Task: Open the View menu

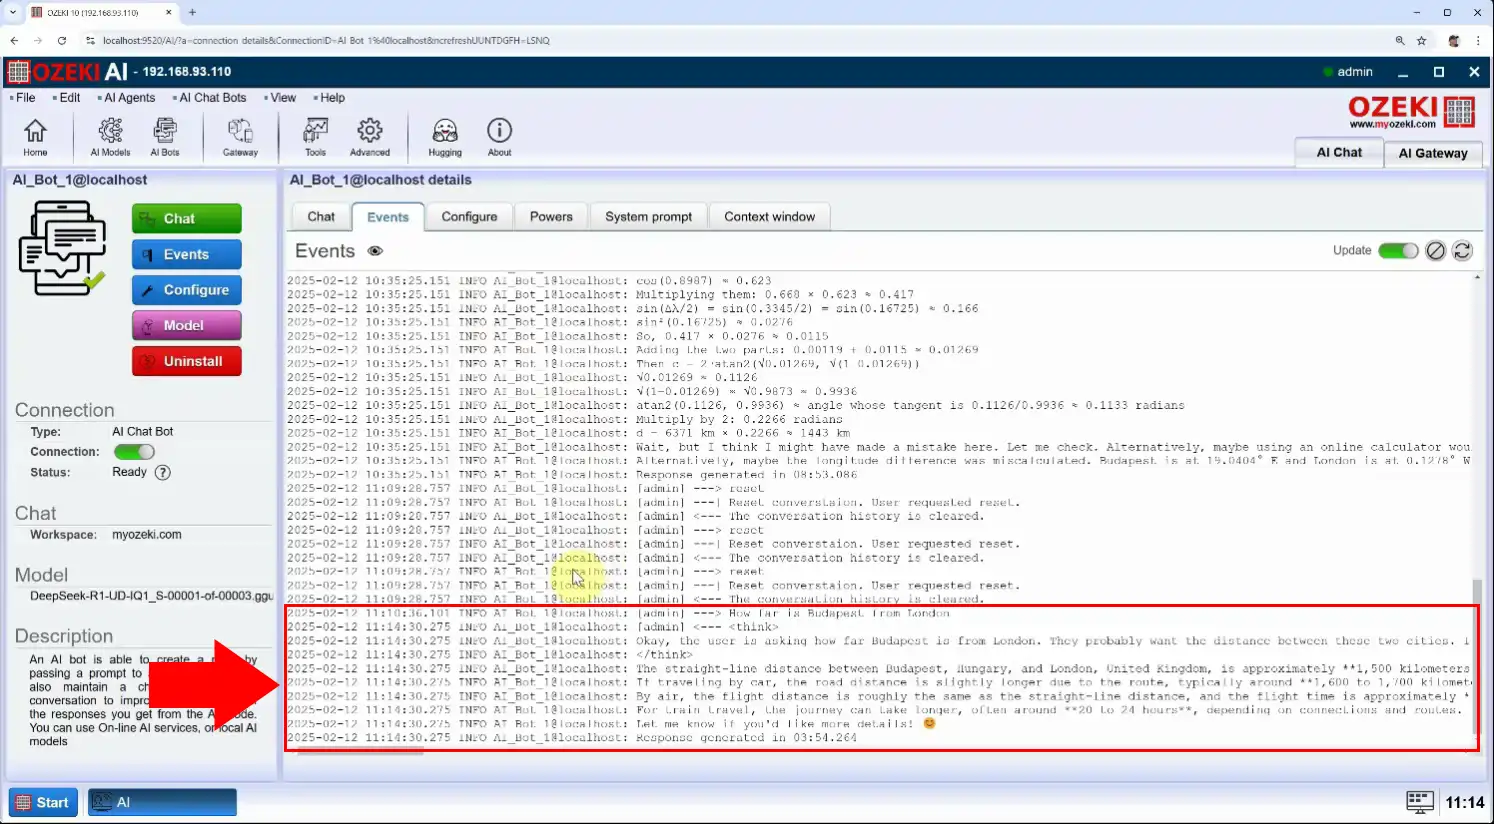Action: pyautogui.click(x=281, y=98)
